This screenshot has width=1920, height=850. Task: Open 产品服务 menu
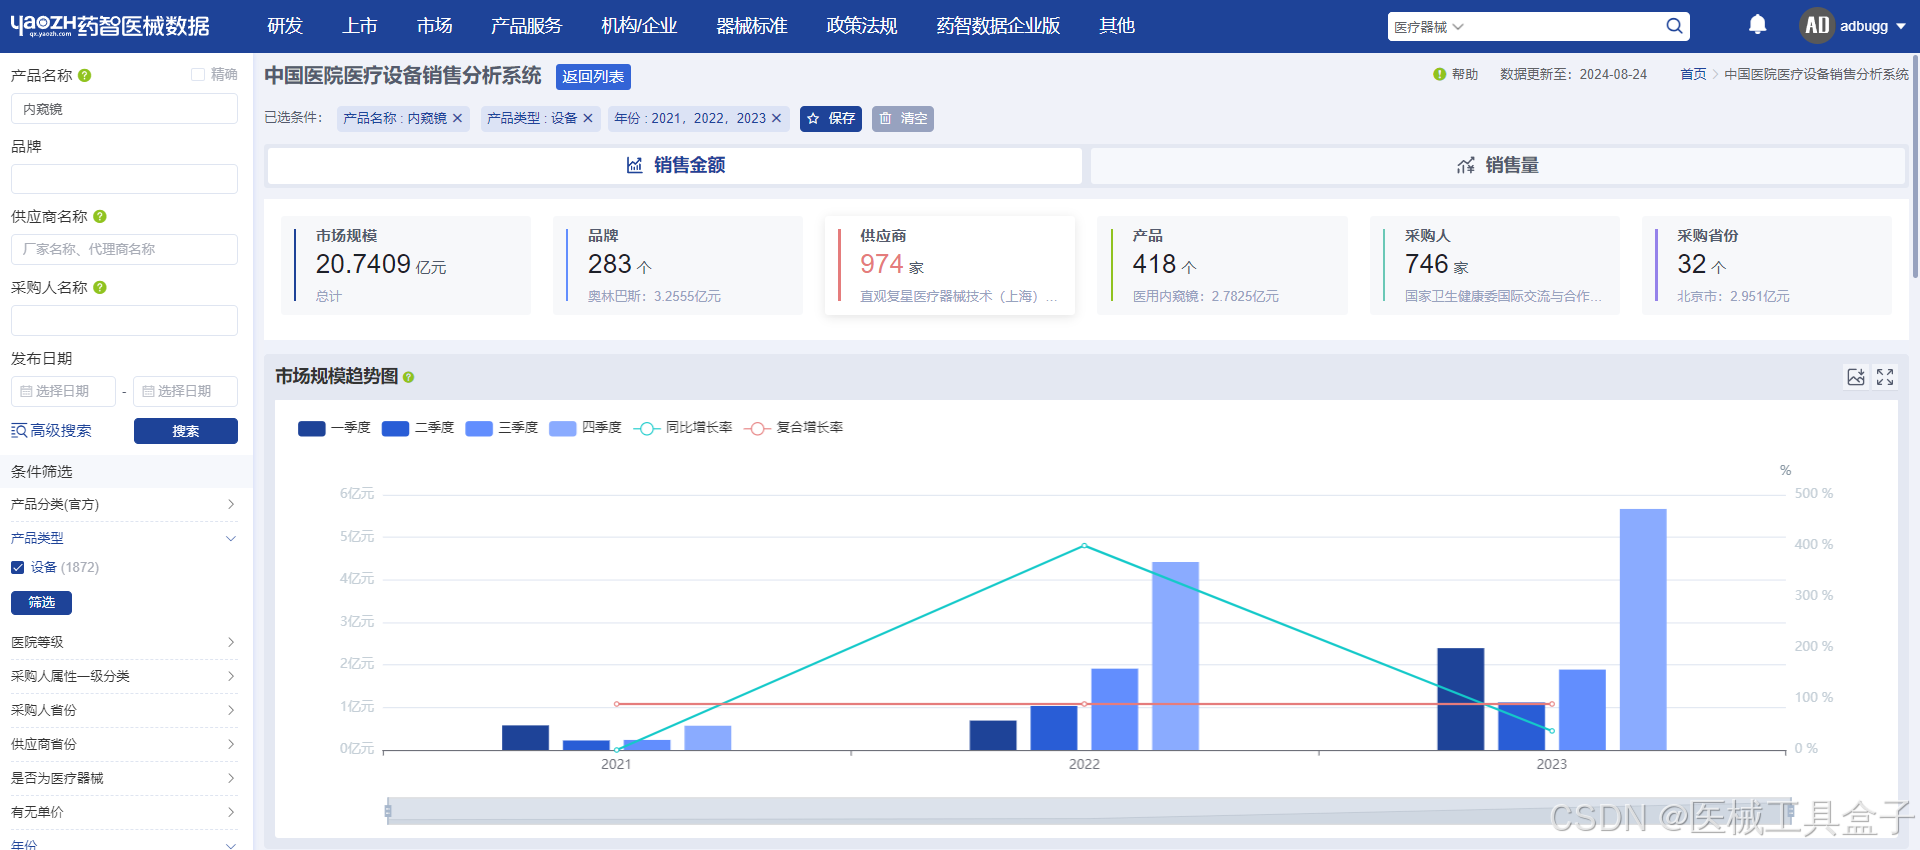click(x=527, y=26)
